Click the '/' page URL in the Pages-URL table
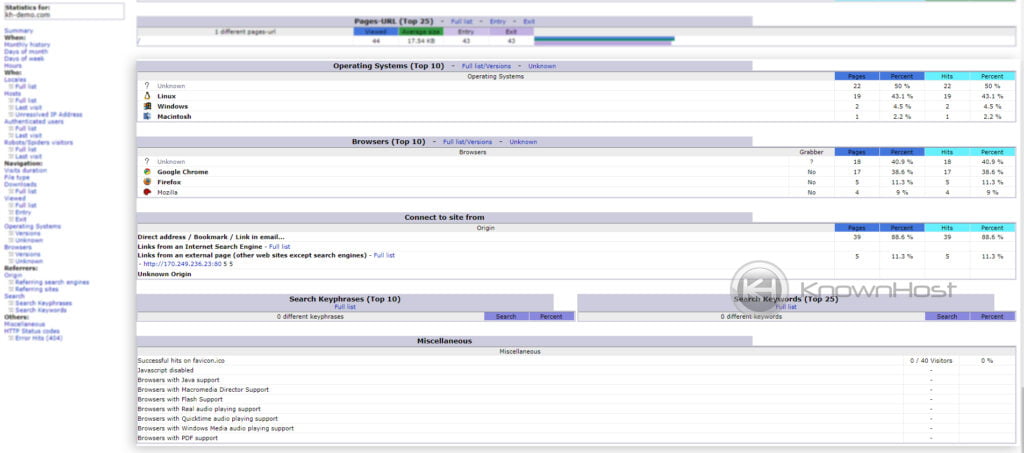The height and width of the screenshot is (453, 1024). click(x=138, y=41)
